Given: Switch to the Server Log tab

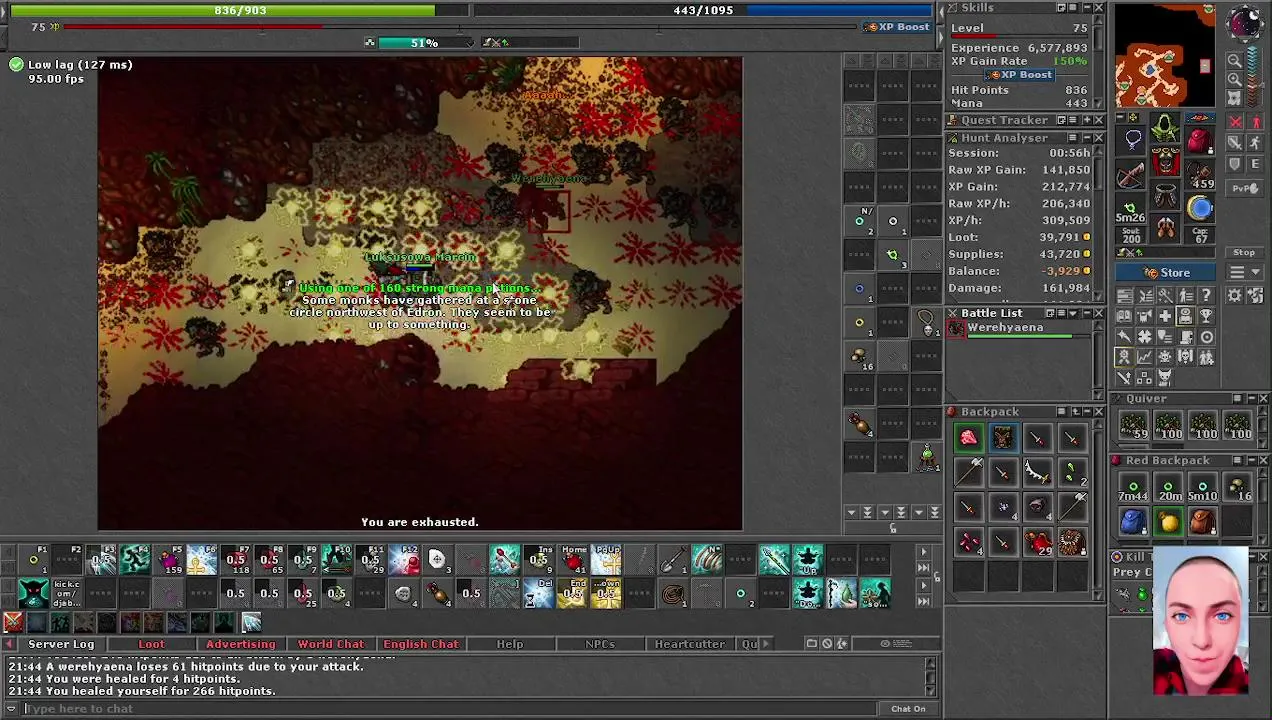Looking at the screenshot, I should point(61,644).
